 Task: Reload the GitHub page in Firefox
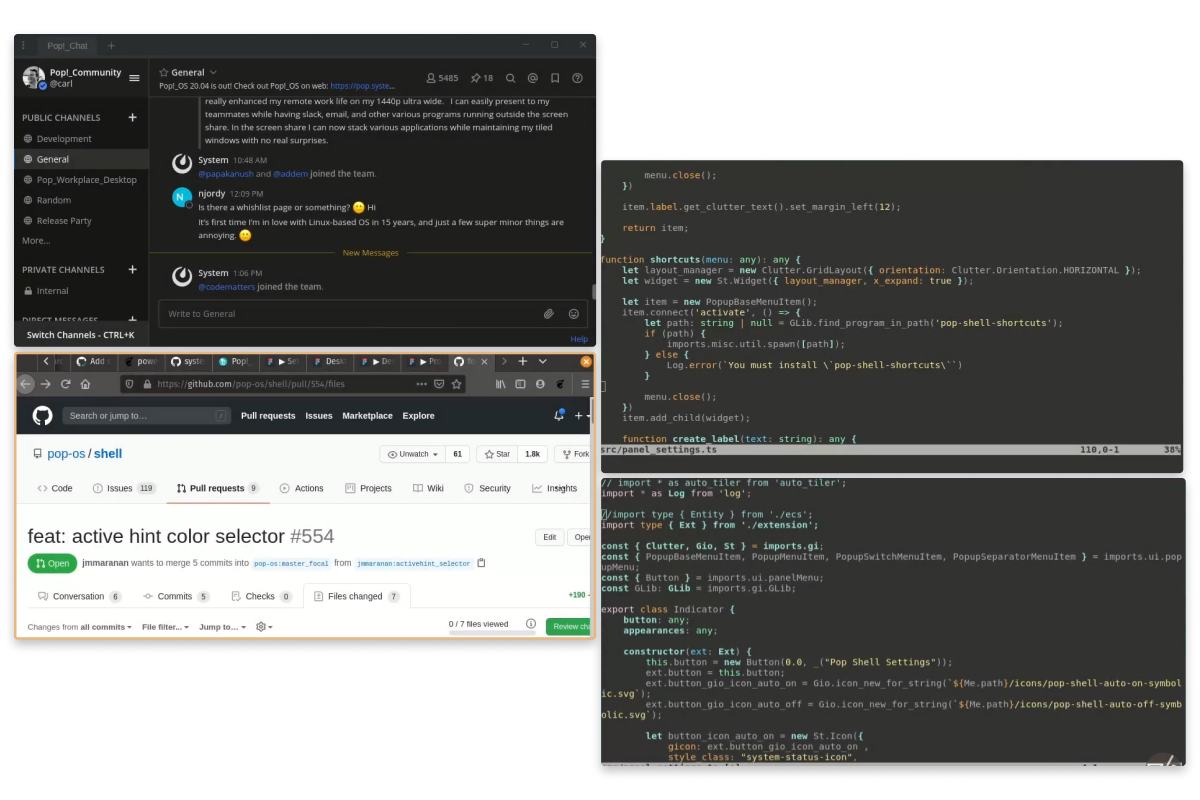(x=66, y=384)
